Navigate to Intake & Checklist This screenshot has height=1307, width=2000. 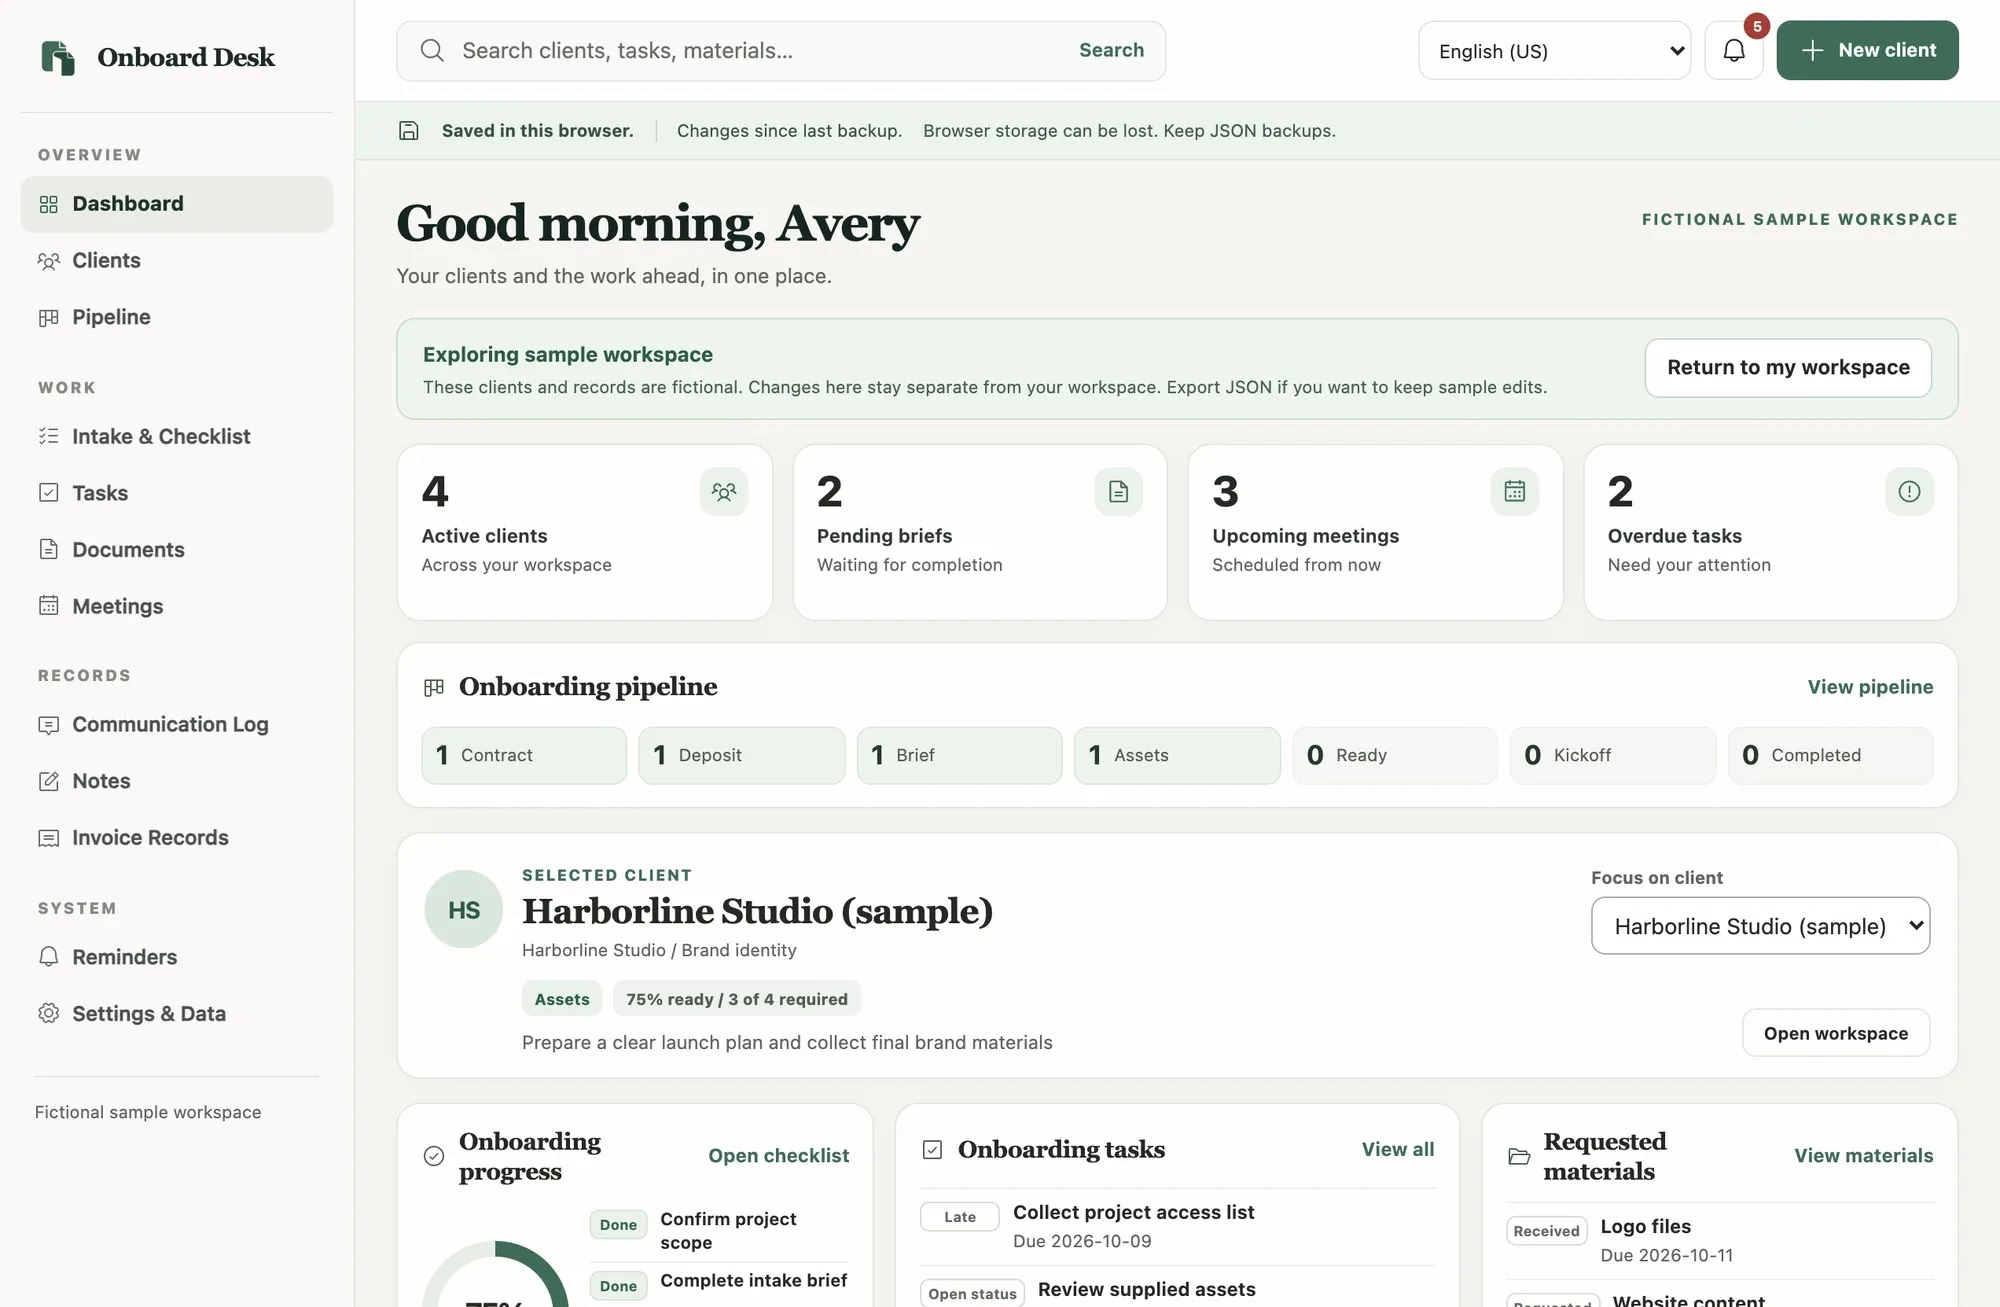177,436
